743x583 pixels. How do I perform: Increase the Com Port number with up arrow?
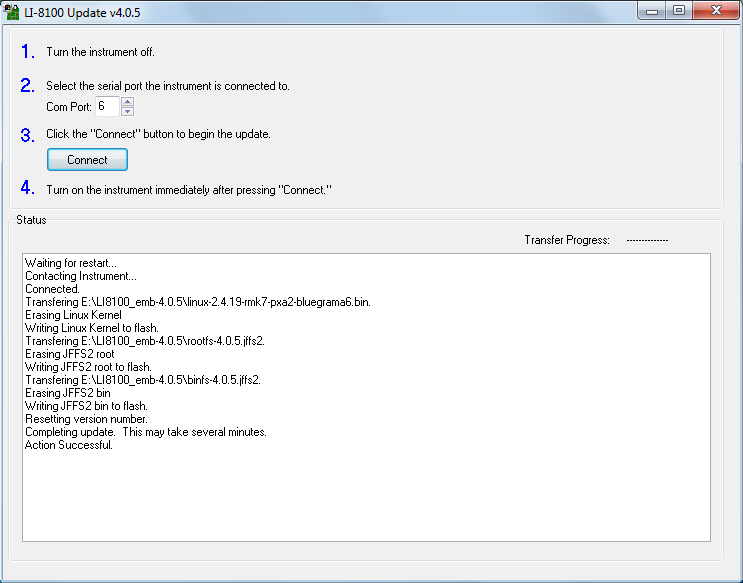[127, 101]
